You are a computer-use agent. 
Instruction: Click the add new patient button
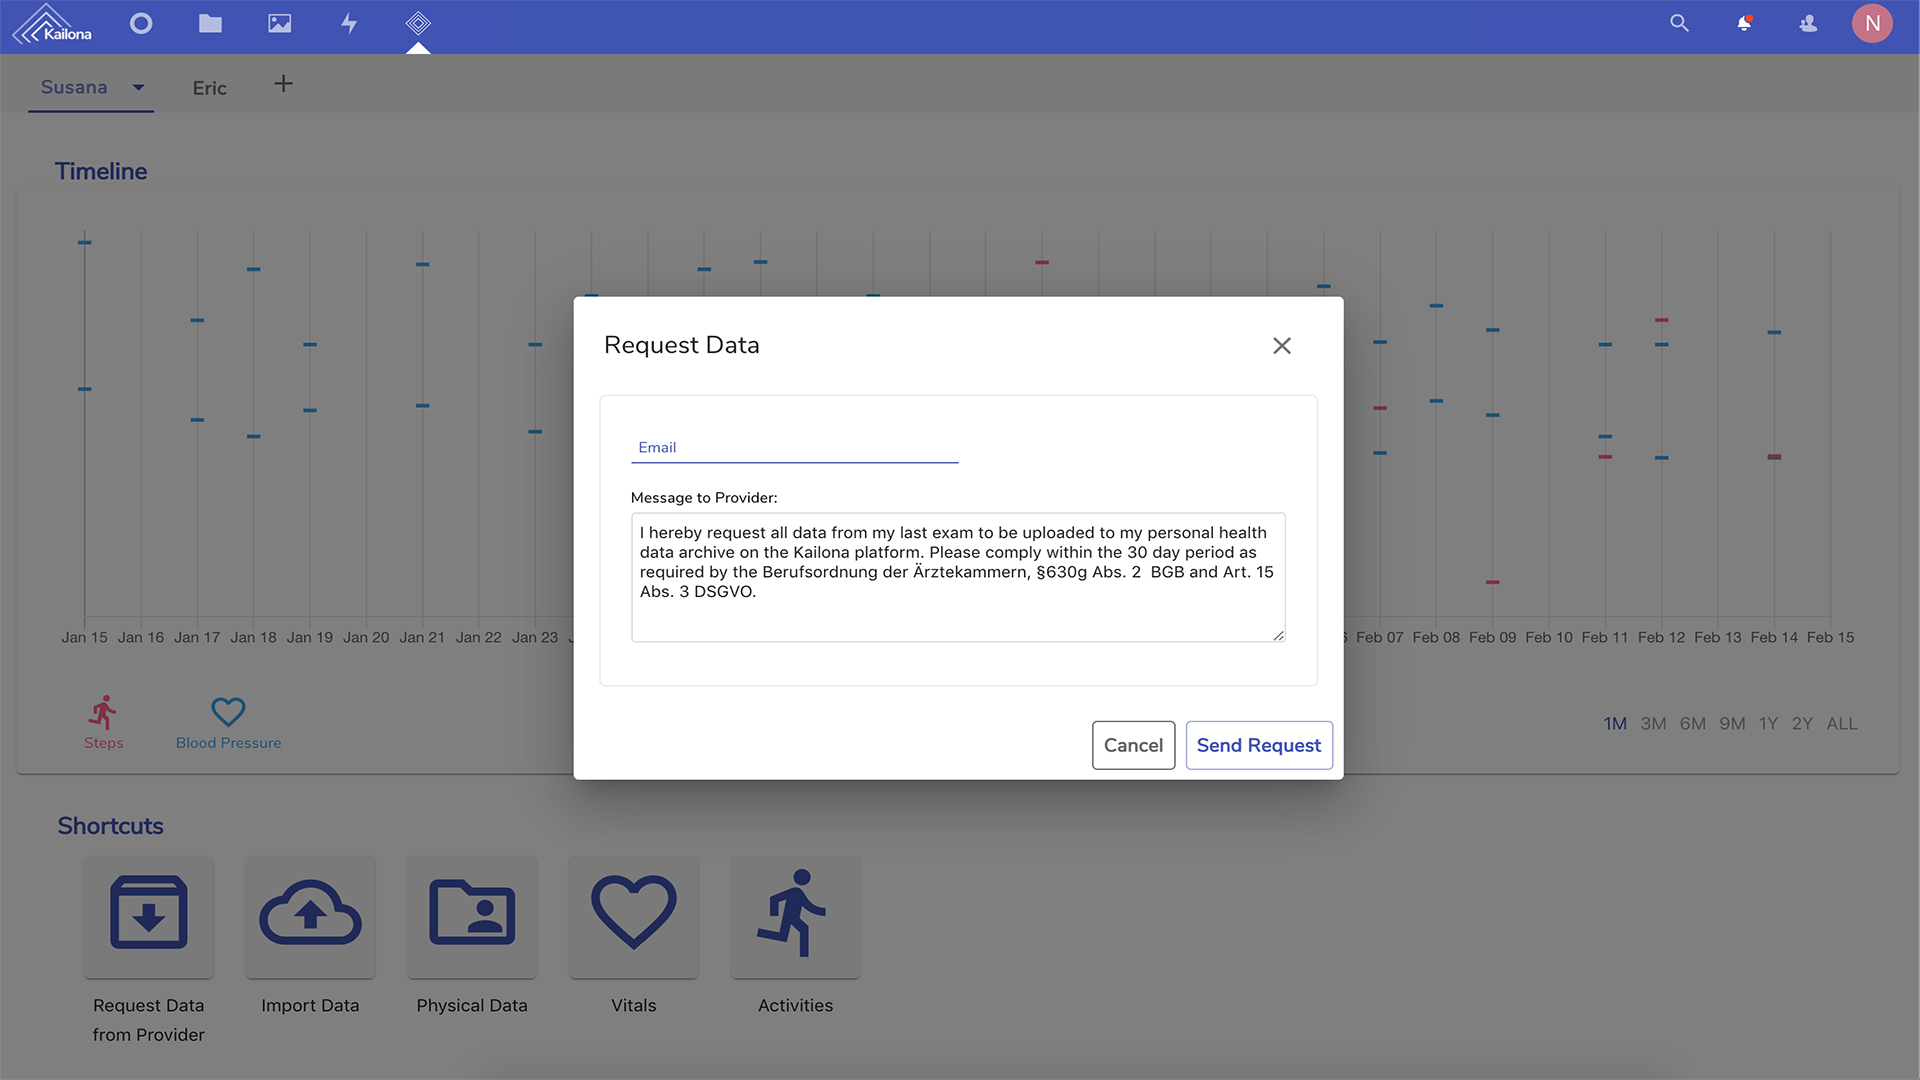coord(284,86)
